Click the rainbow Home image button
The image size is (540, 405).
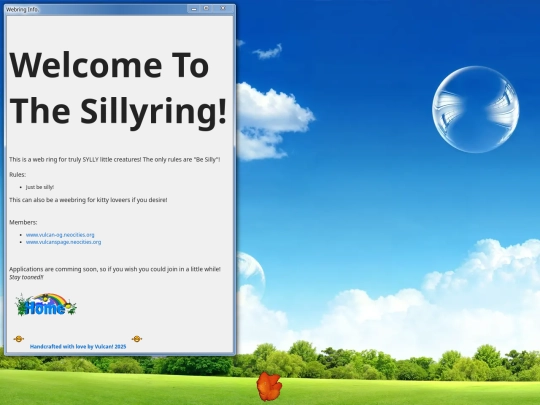tap(46, 304)
